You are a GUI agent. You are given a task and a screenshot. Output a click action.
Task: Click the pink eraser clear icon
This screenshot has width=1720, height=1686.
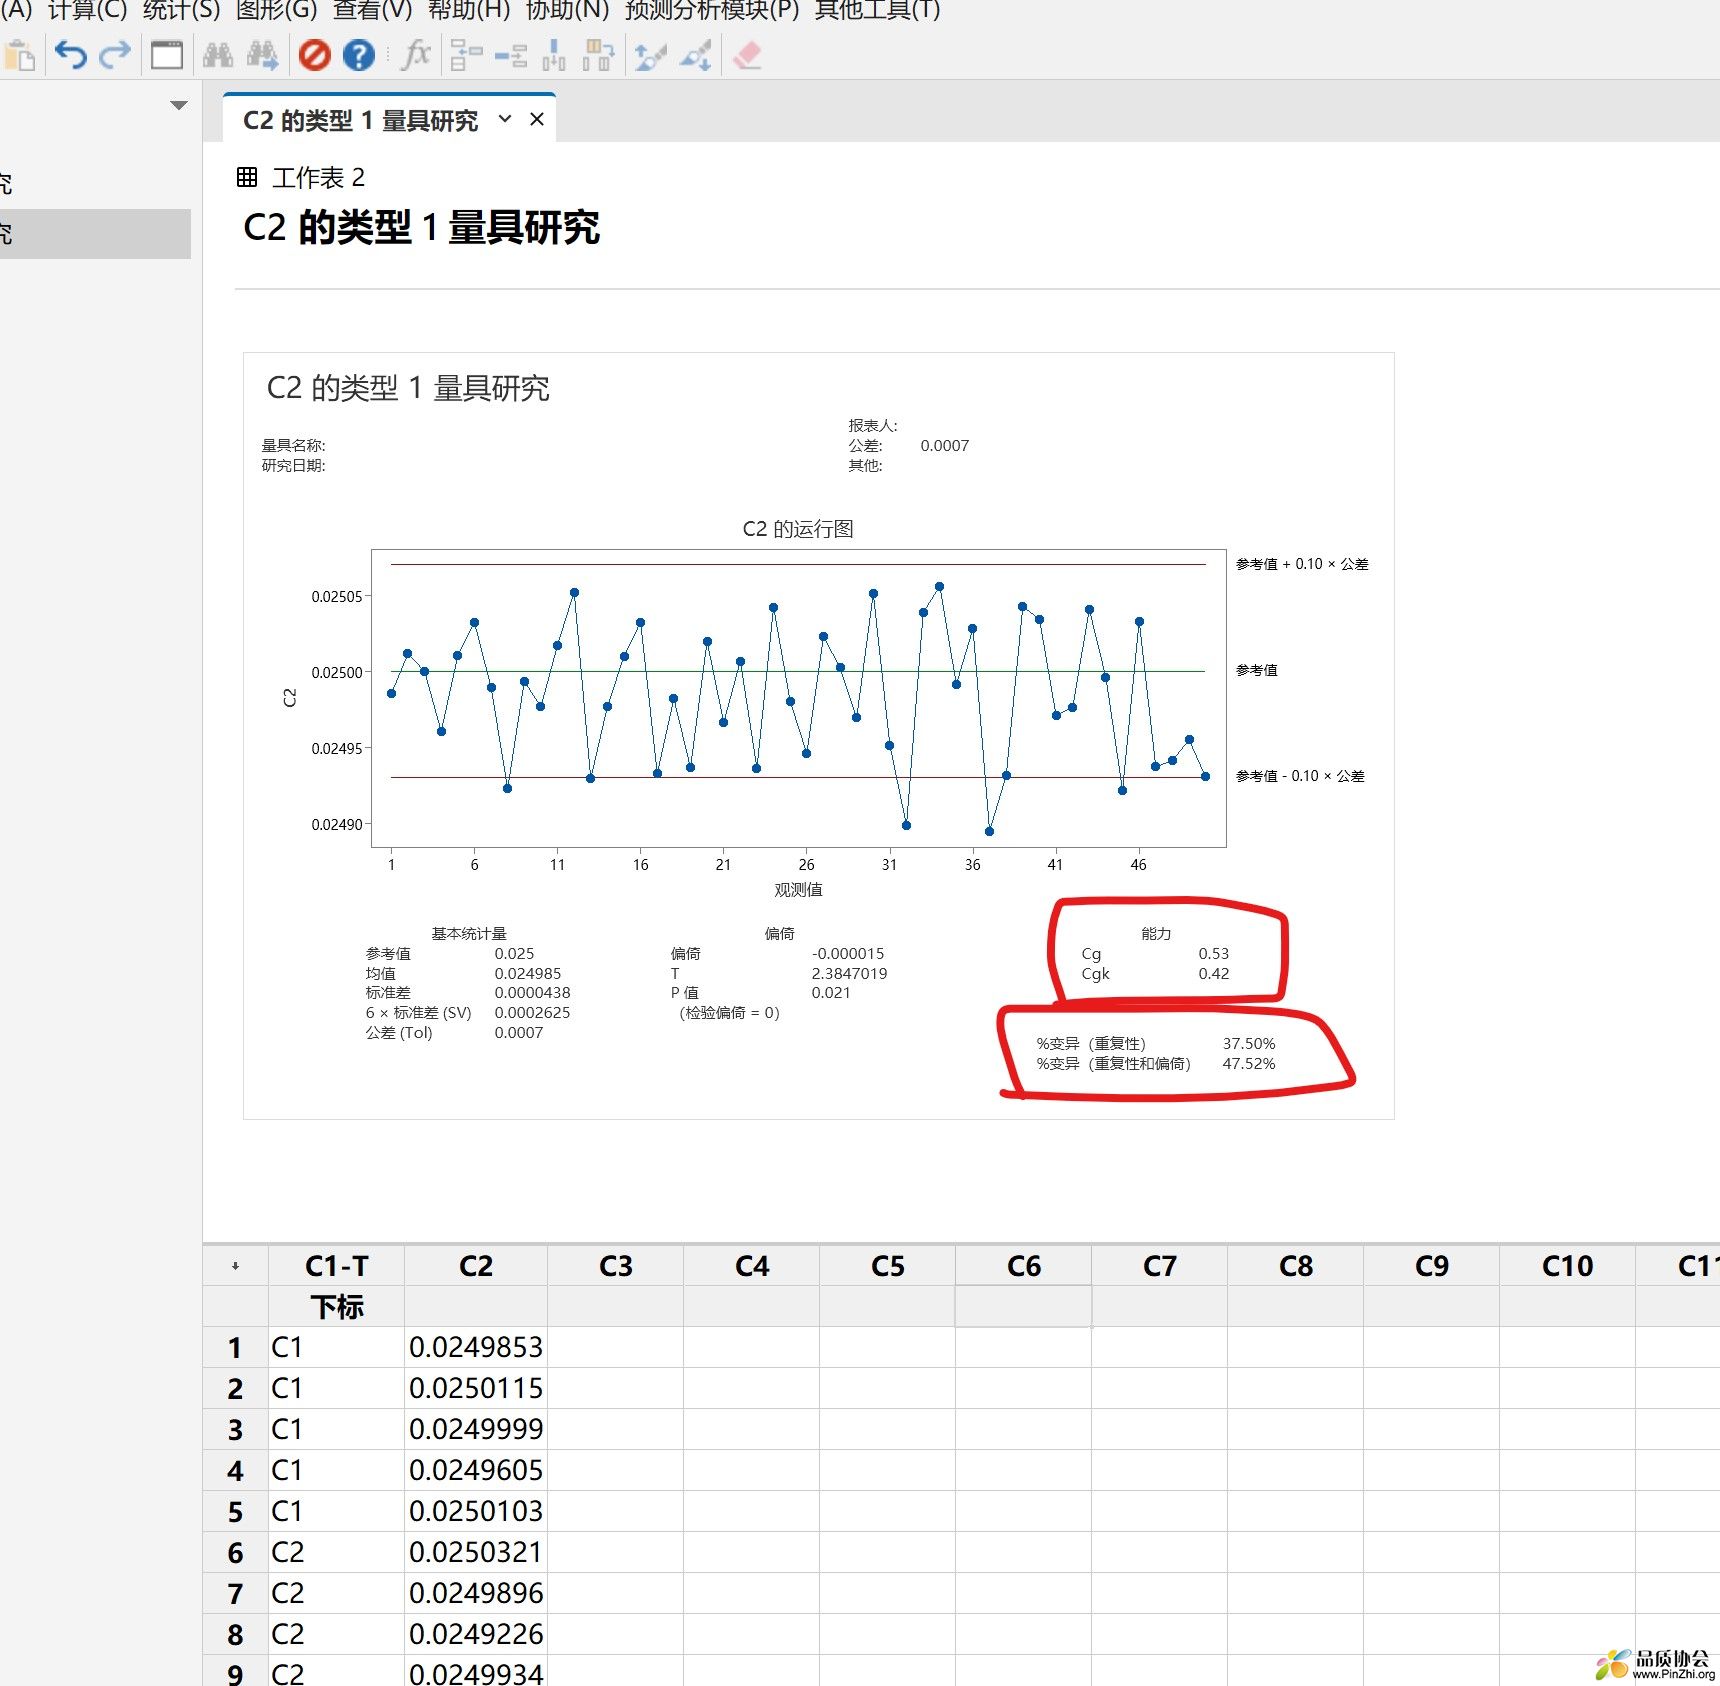[747, 55]
